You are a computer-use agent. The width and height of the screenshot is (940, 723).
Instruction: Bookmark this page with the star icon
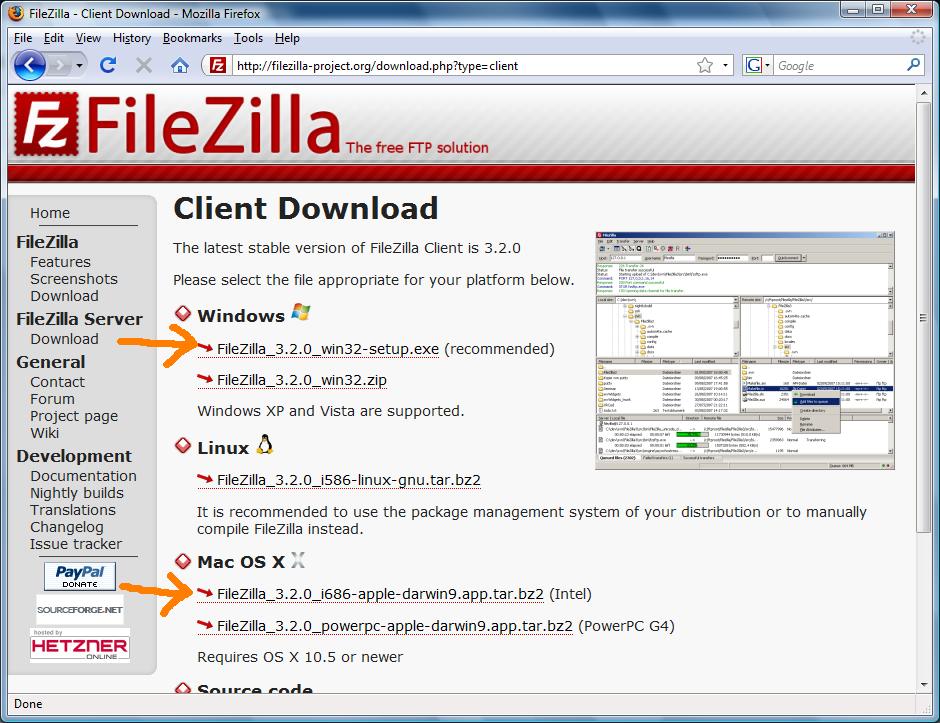coord(705,65)
